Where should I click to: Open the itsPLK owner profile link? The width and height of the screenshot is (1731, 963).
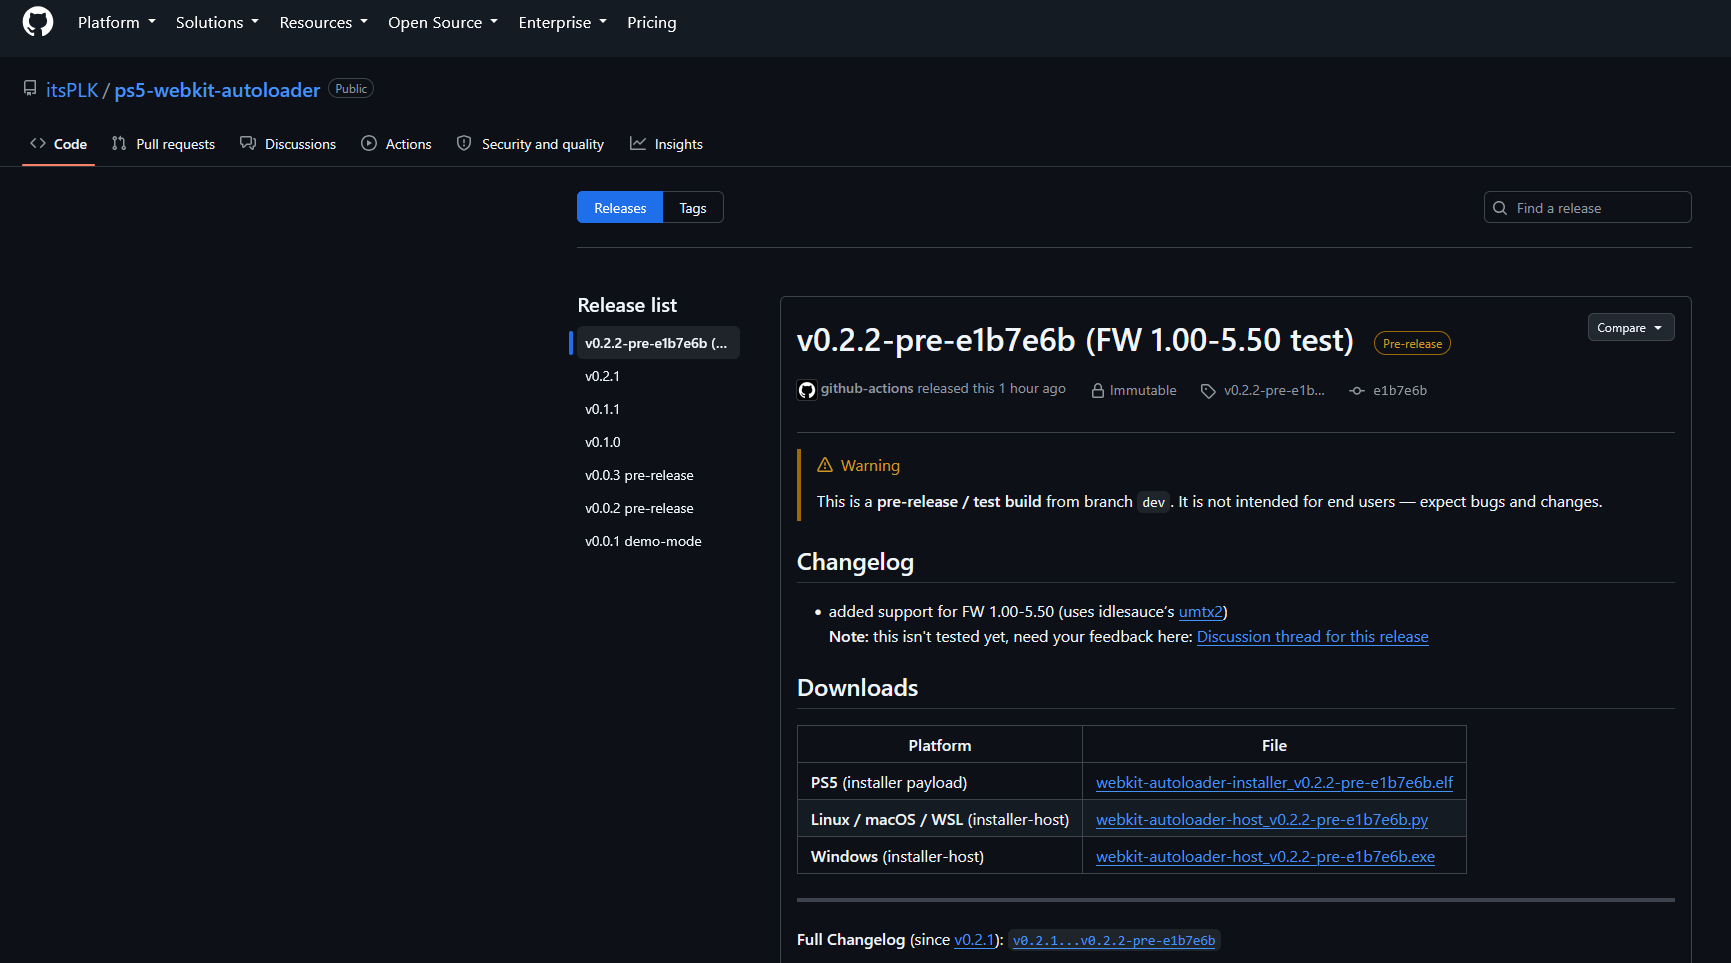(x=72, y=90)
